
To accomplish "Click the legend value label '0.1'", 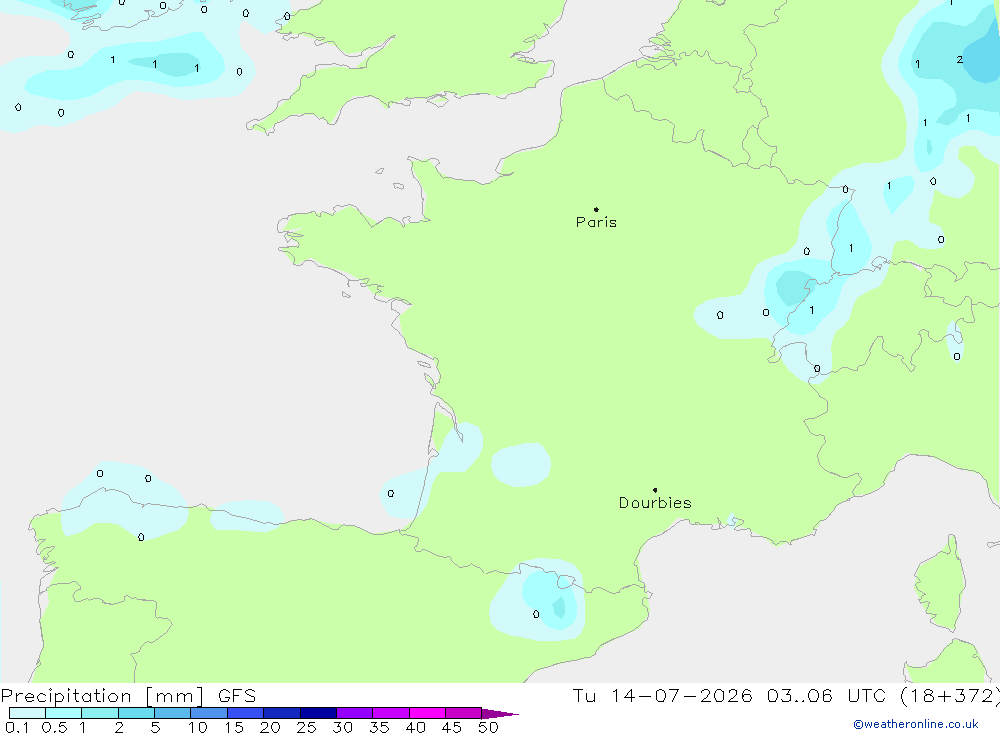I will click(17, 727).
